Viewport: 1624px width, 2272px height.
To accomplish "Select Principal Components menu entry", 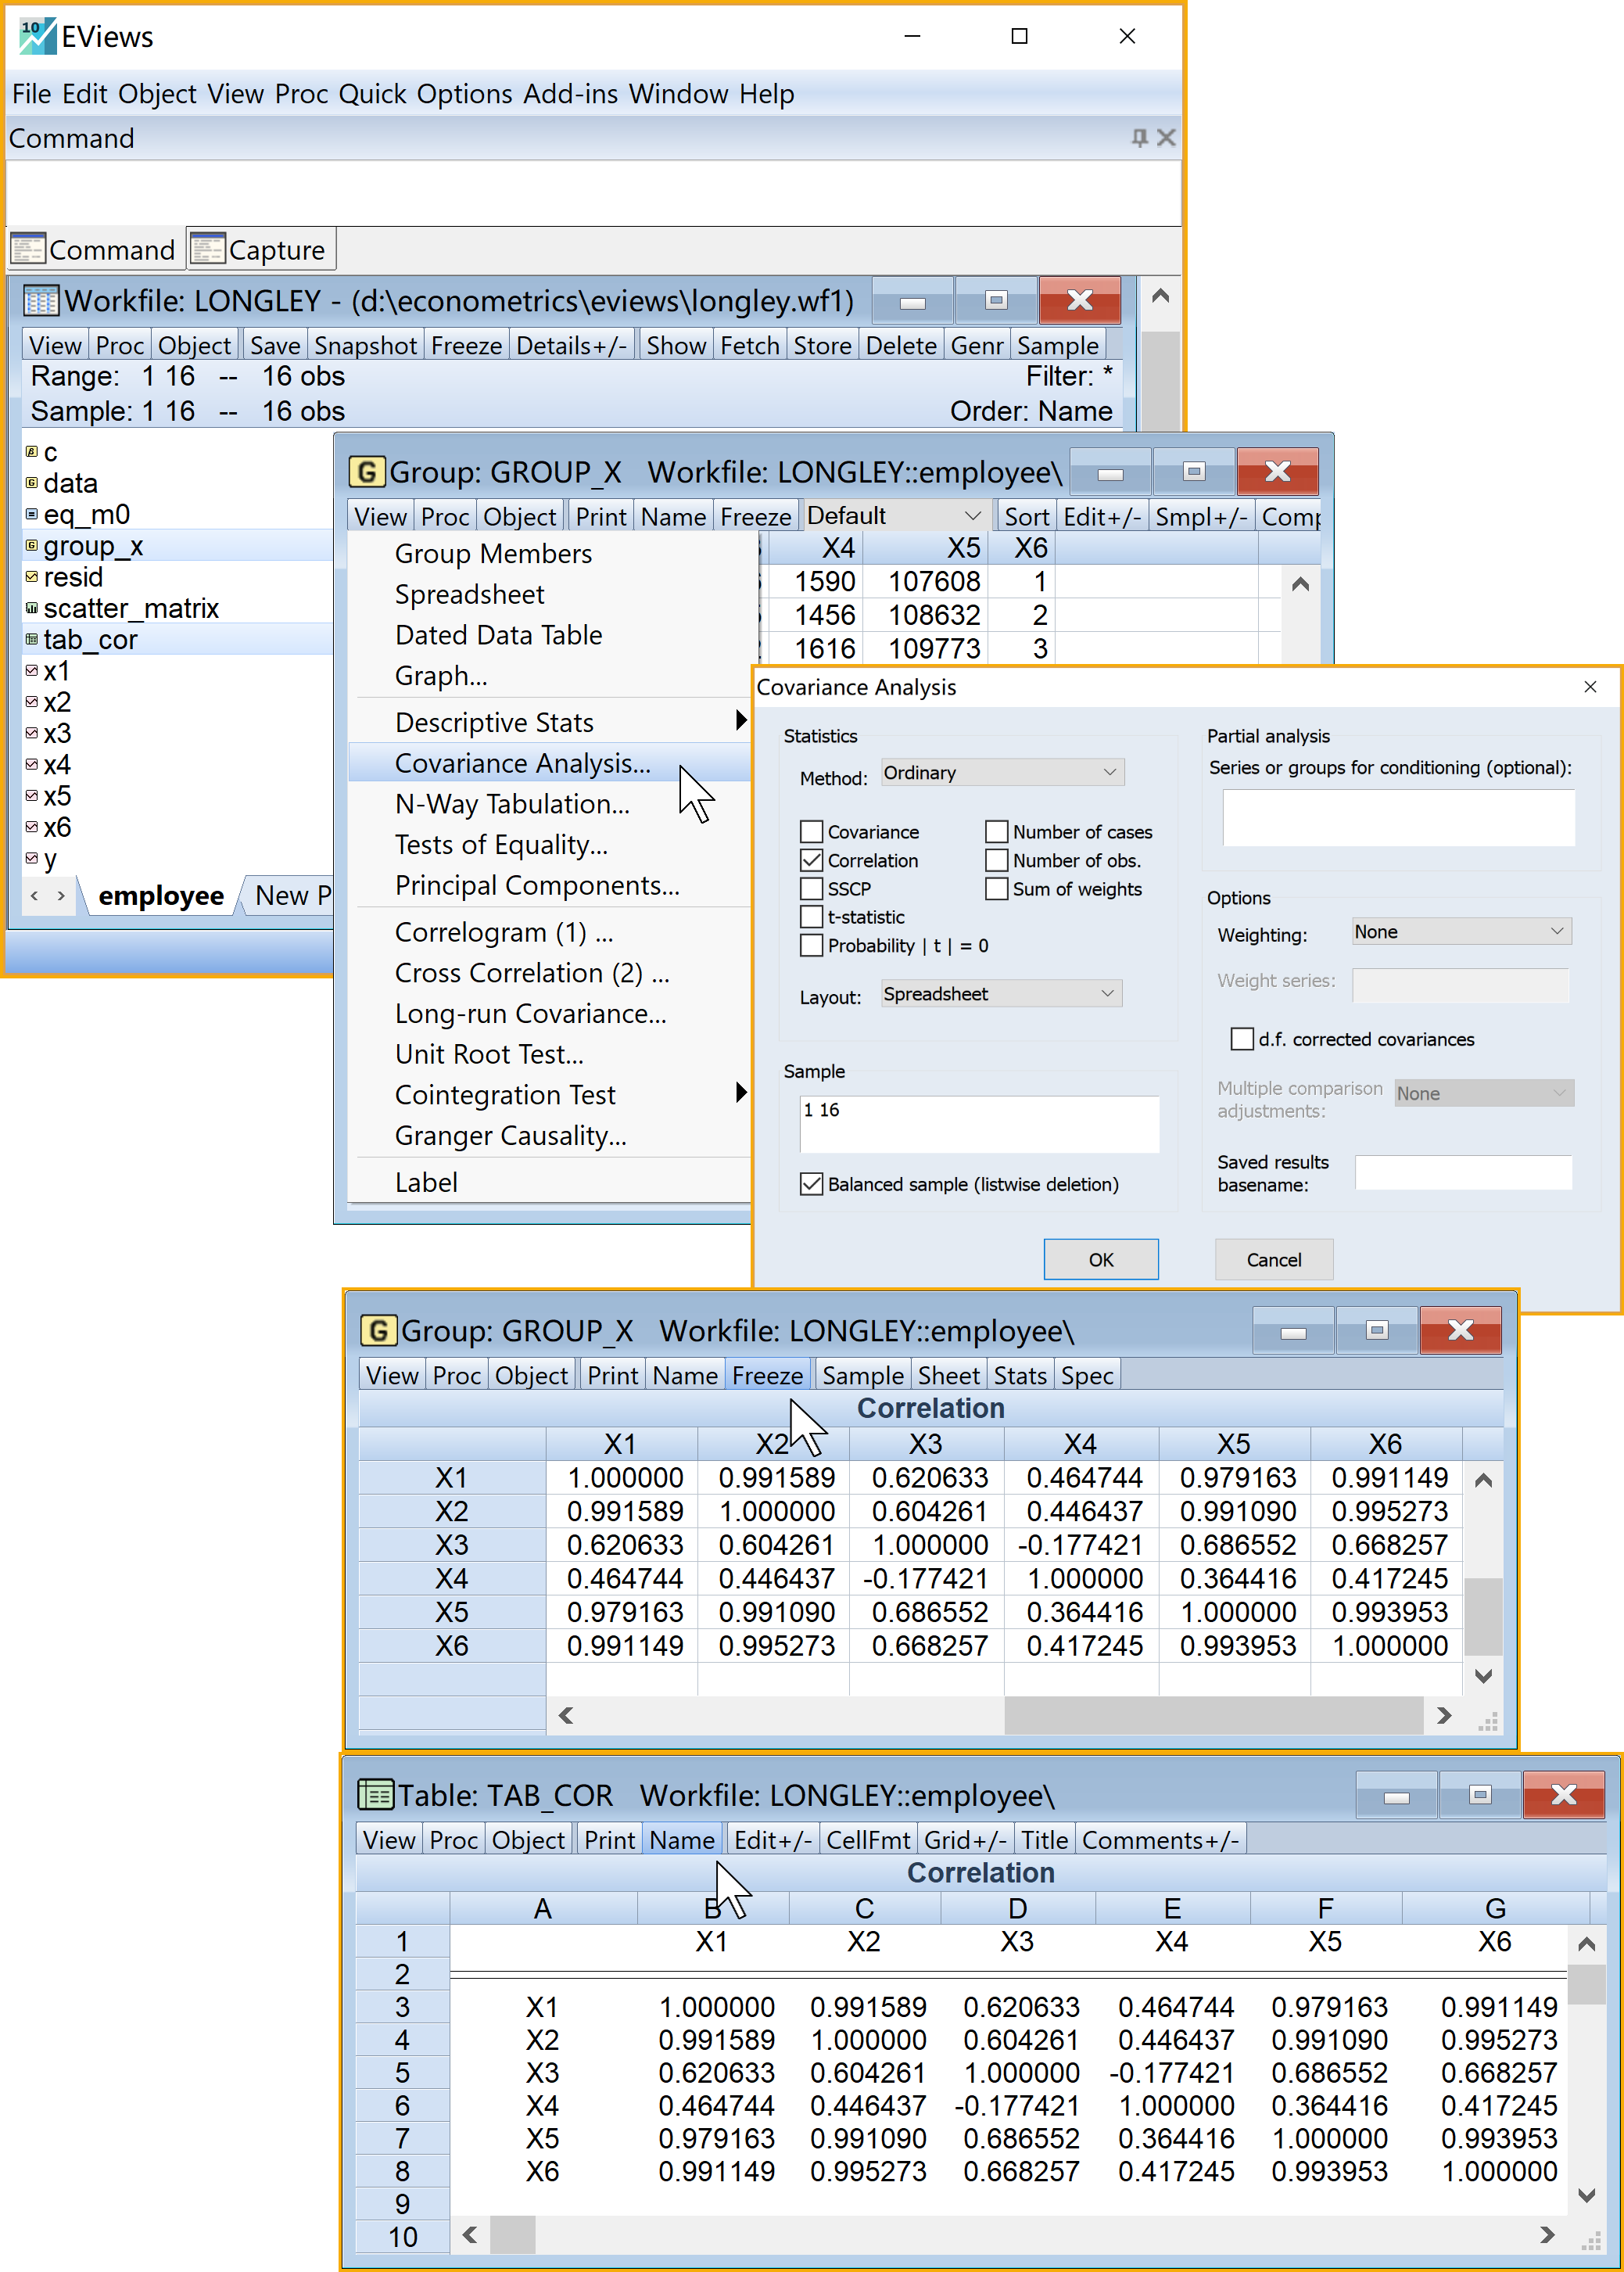I will pyautogui.click(x=537, y=885).
